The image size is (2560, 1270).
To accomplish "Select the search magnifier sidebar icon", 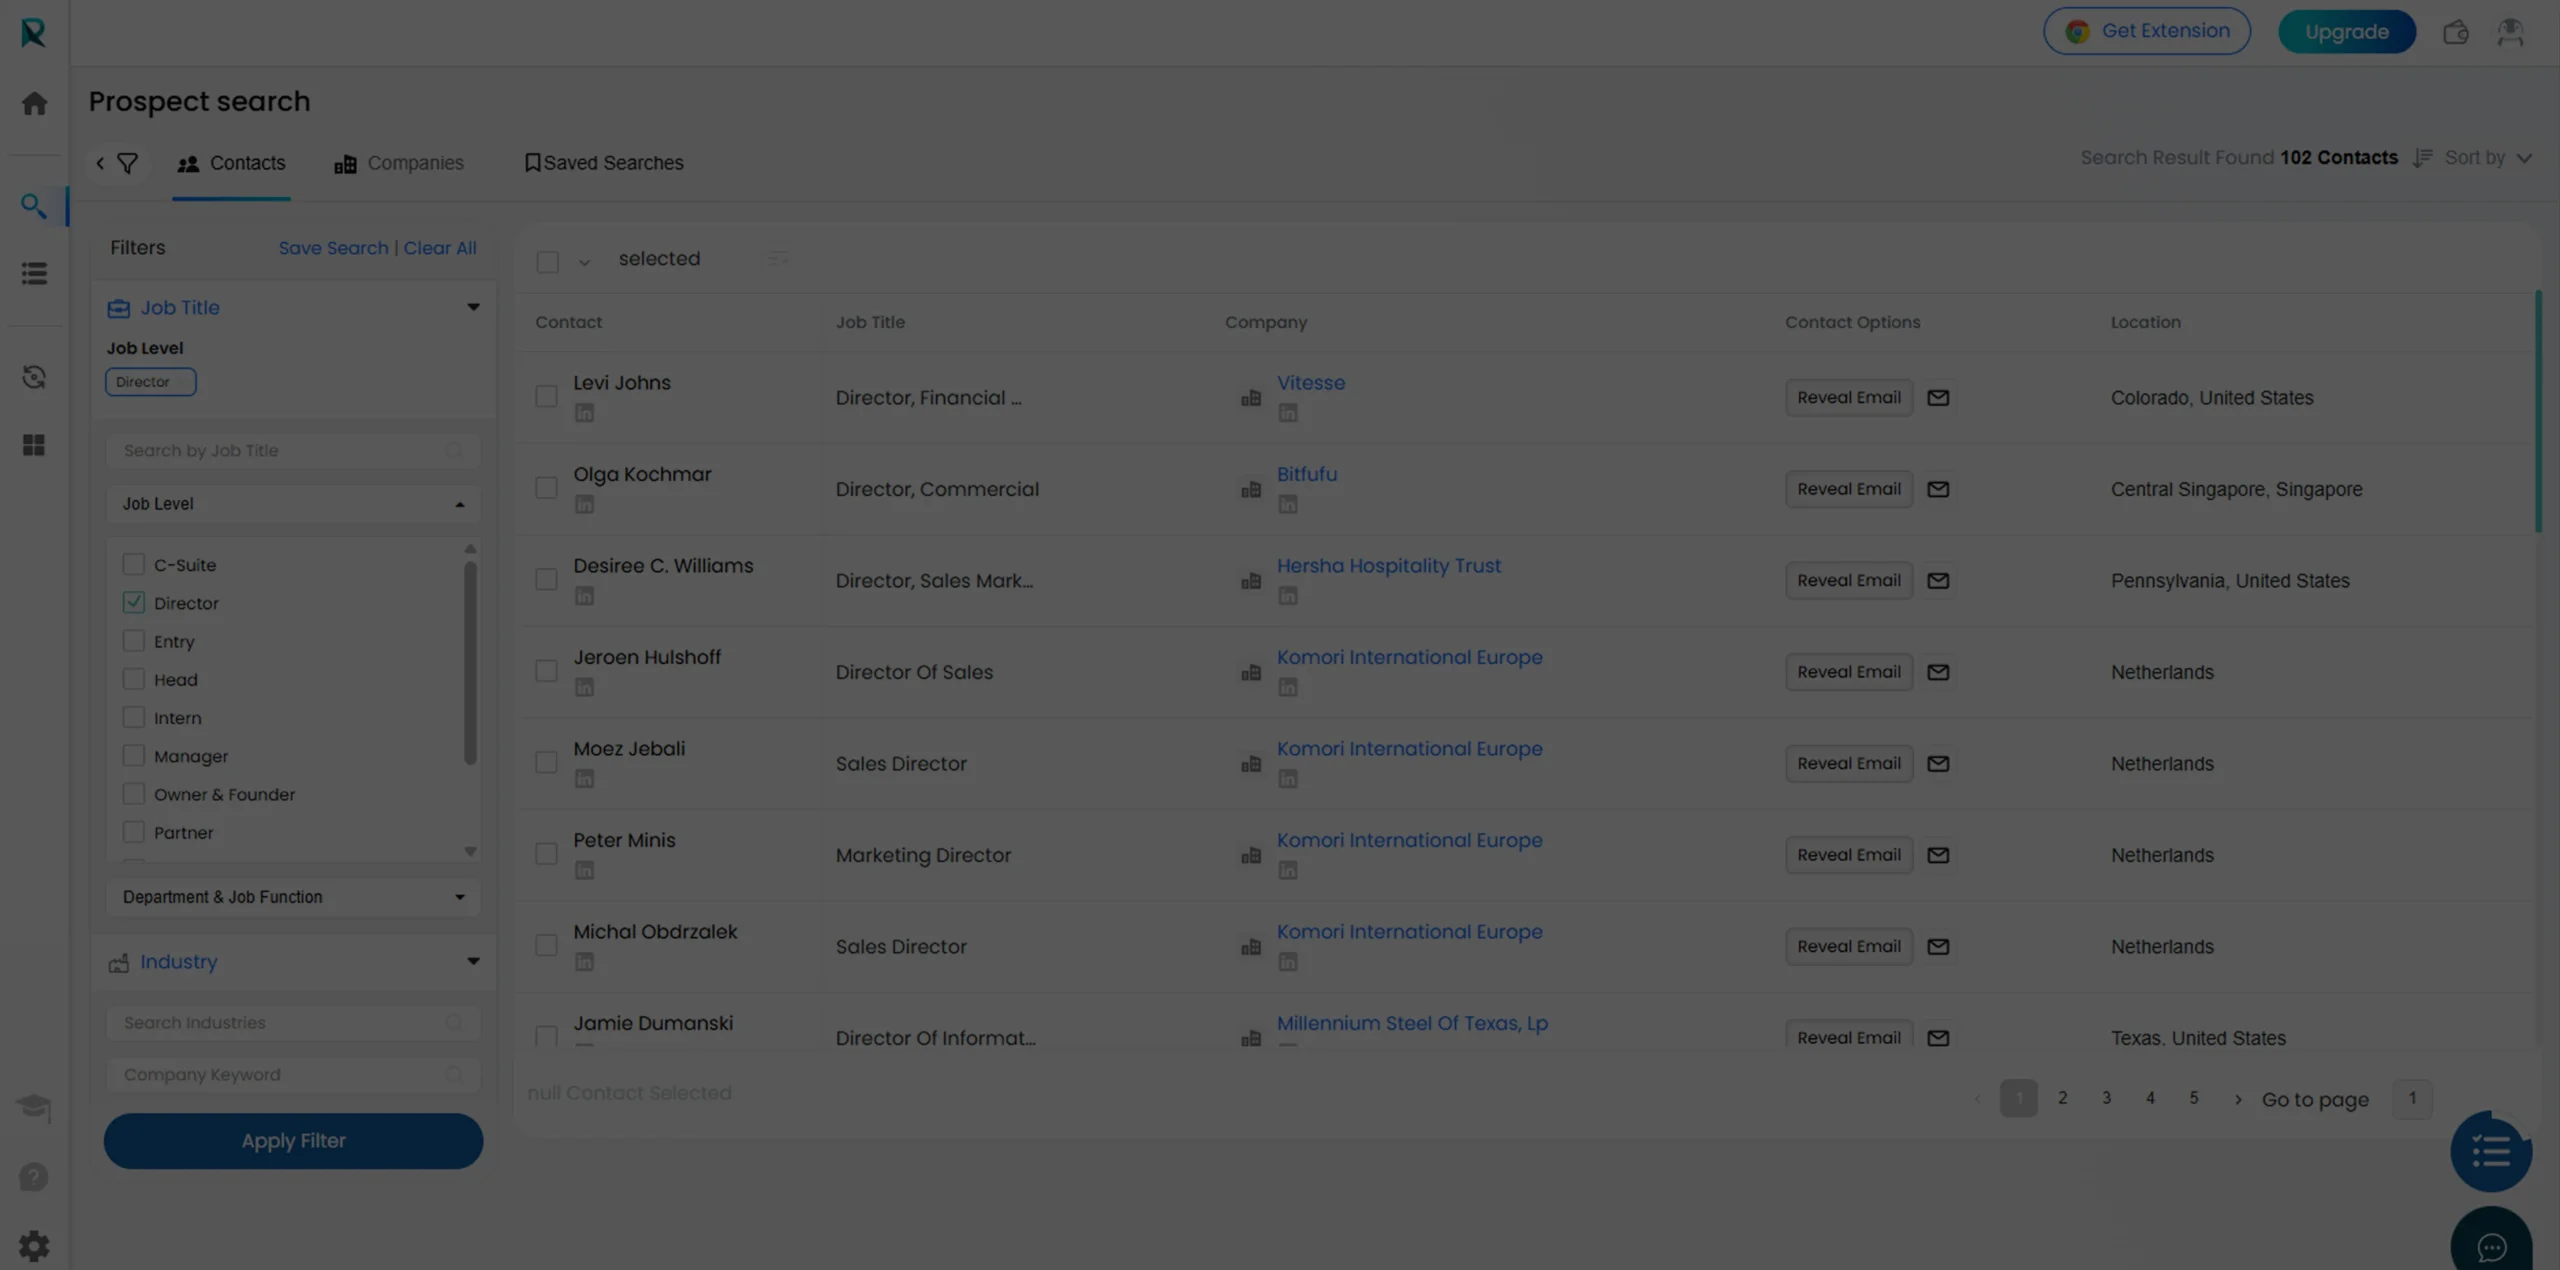I will 34,206.
